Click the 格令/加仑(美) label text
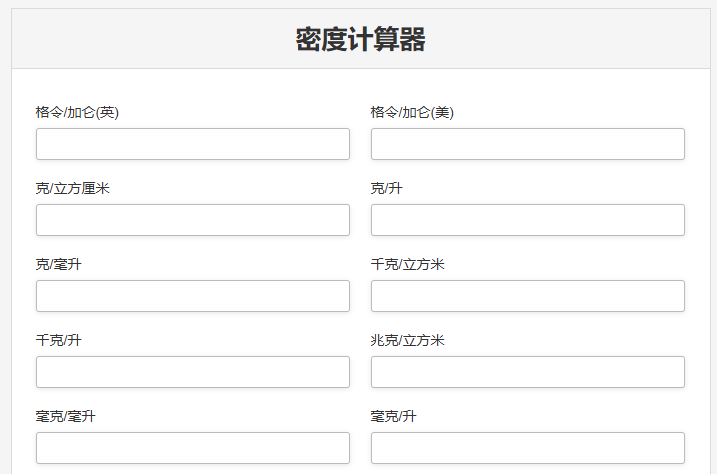717x474 pixels. click(x=413, y=112)
